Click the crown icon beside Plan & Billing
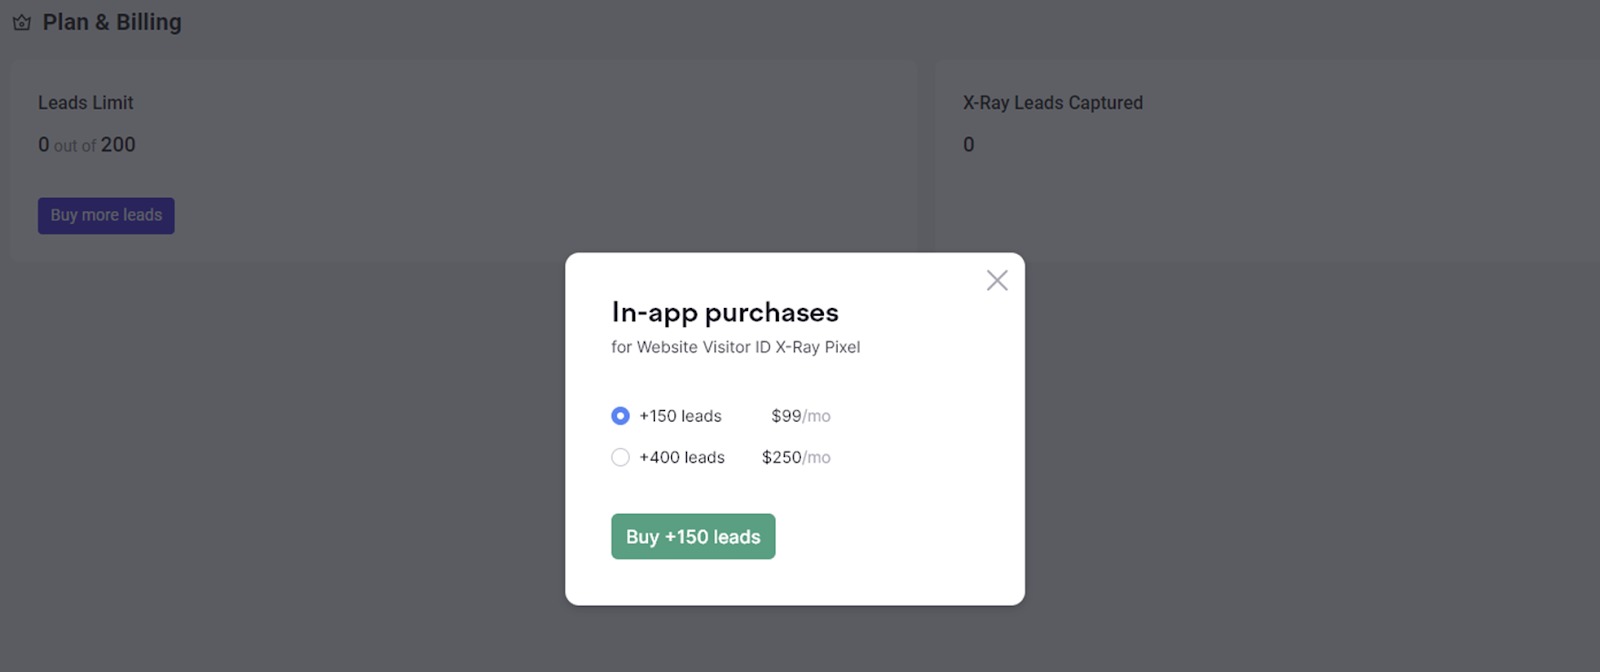 pyautogui.click(x=21, y=21)
